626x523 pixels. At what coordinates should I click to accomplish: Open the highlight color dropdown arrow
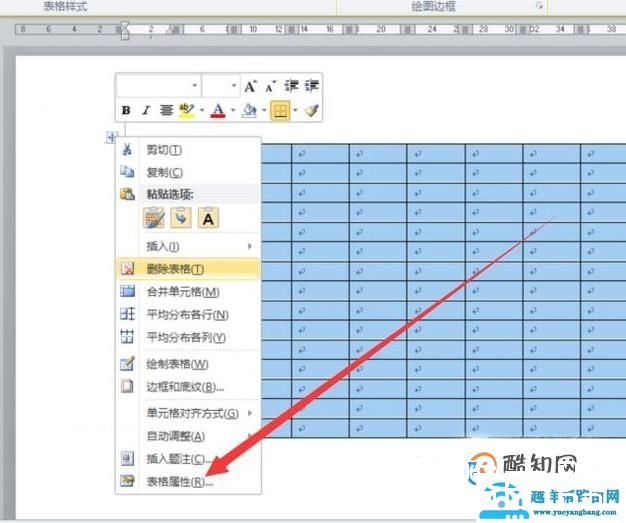pos(202,110)
